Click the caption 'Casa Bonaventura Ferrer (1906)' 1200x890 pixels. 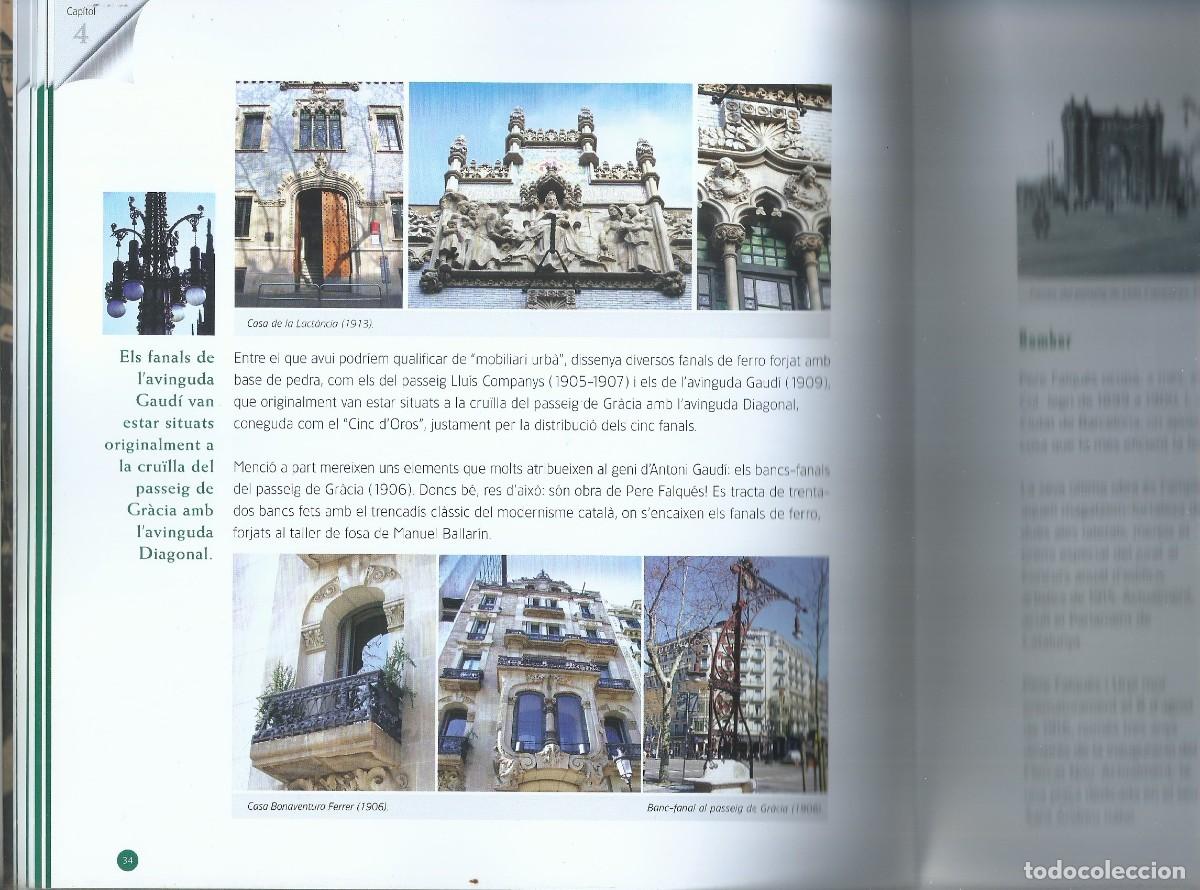tap(316, 807)
